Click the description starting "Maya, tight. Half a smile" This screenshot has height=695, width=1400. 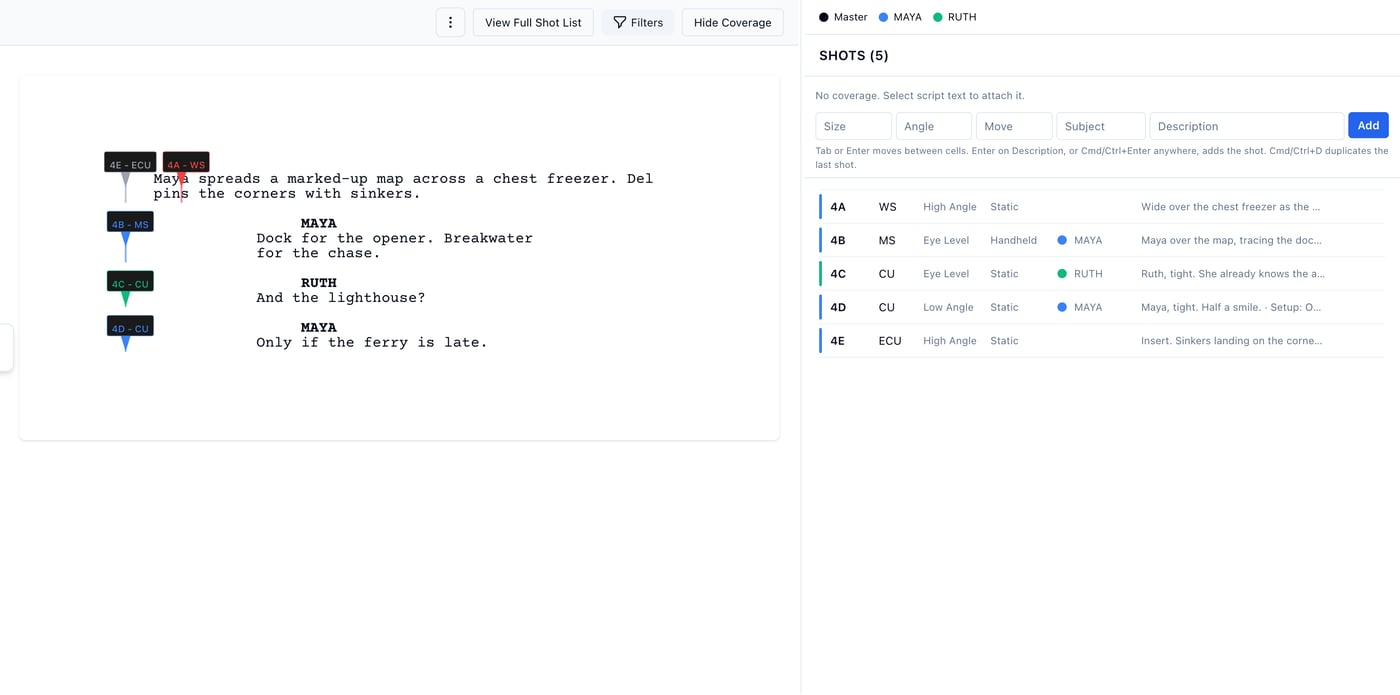coord(1231,307)
